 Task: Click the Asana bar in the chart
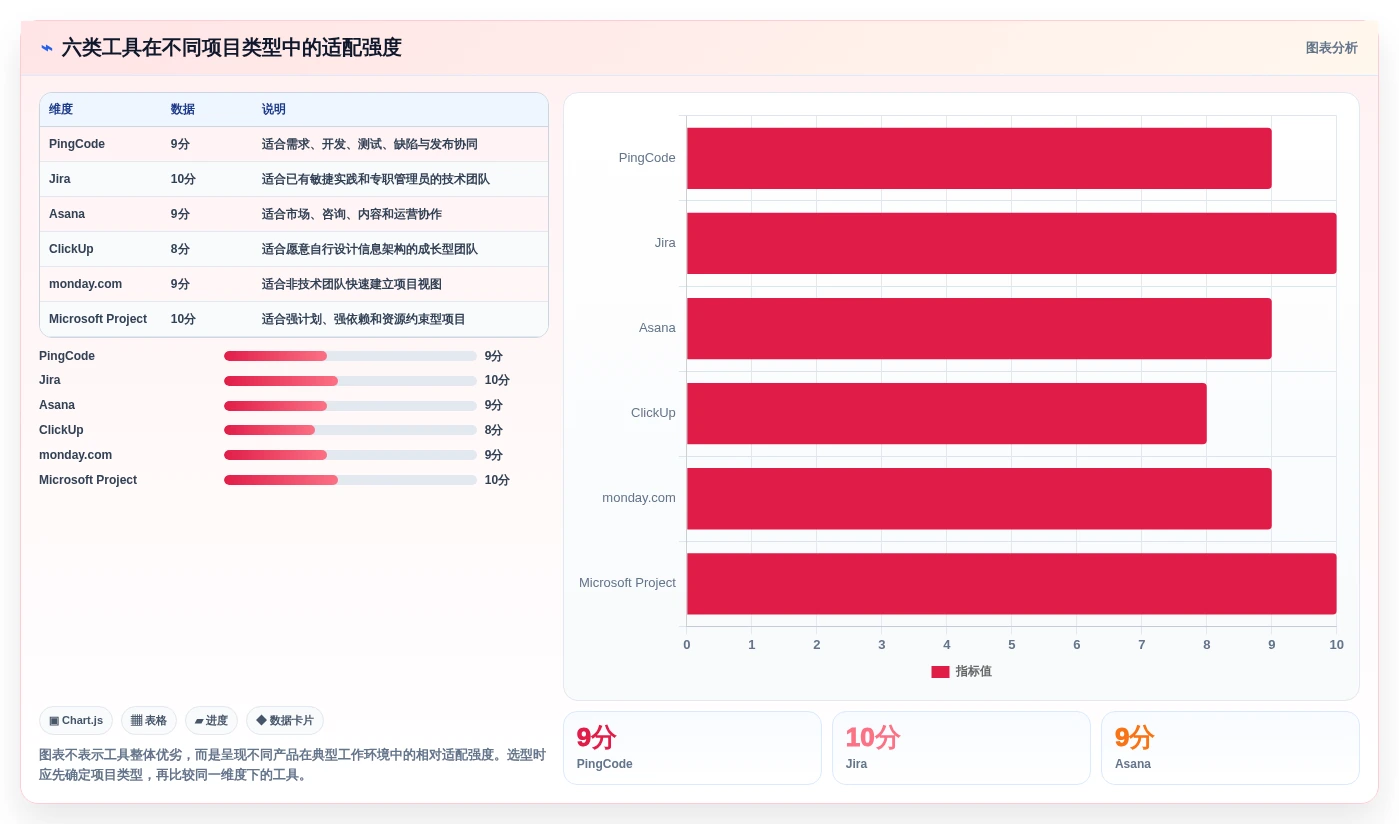tap(979, 328)
